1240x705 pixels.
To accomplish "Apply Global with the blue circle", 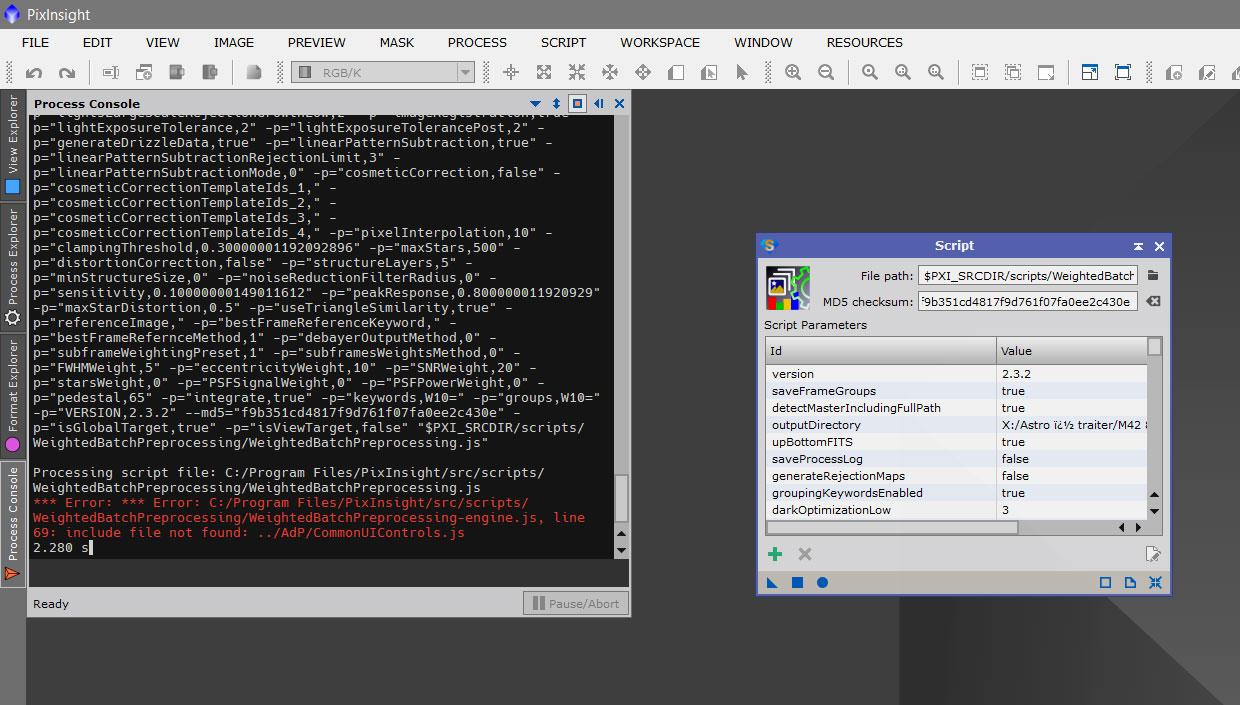I will point(822,582).
